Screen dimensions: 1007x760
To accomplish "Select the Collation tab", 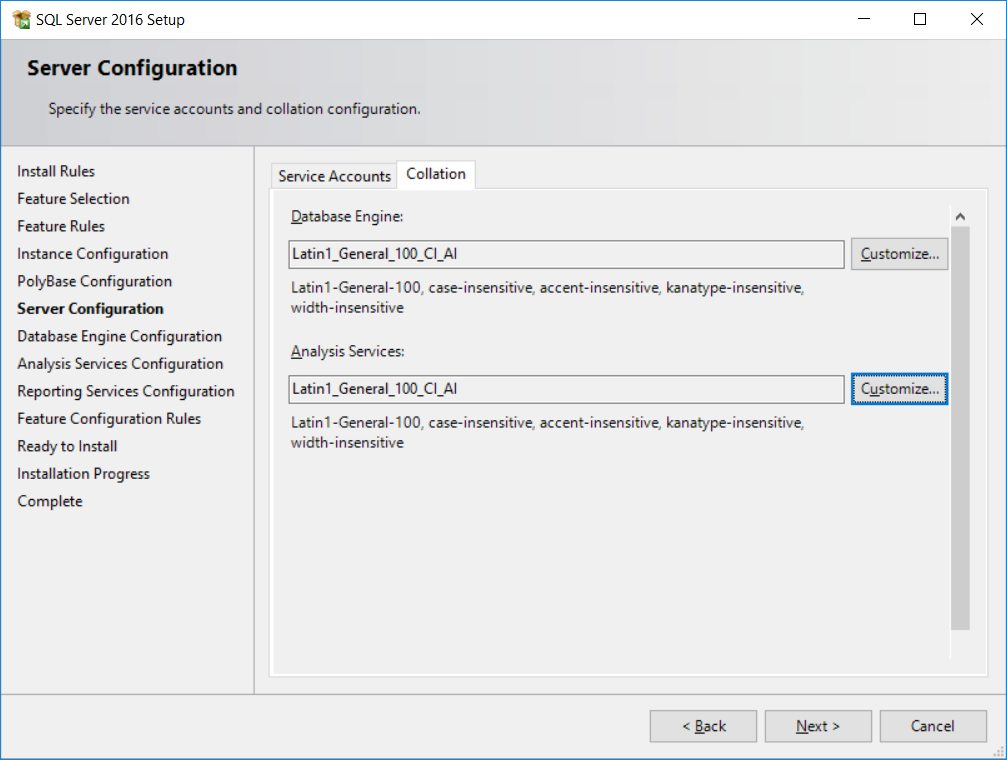I will (x=436, y=174).
